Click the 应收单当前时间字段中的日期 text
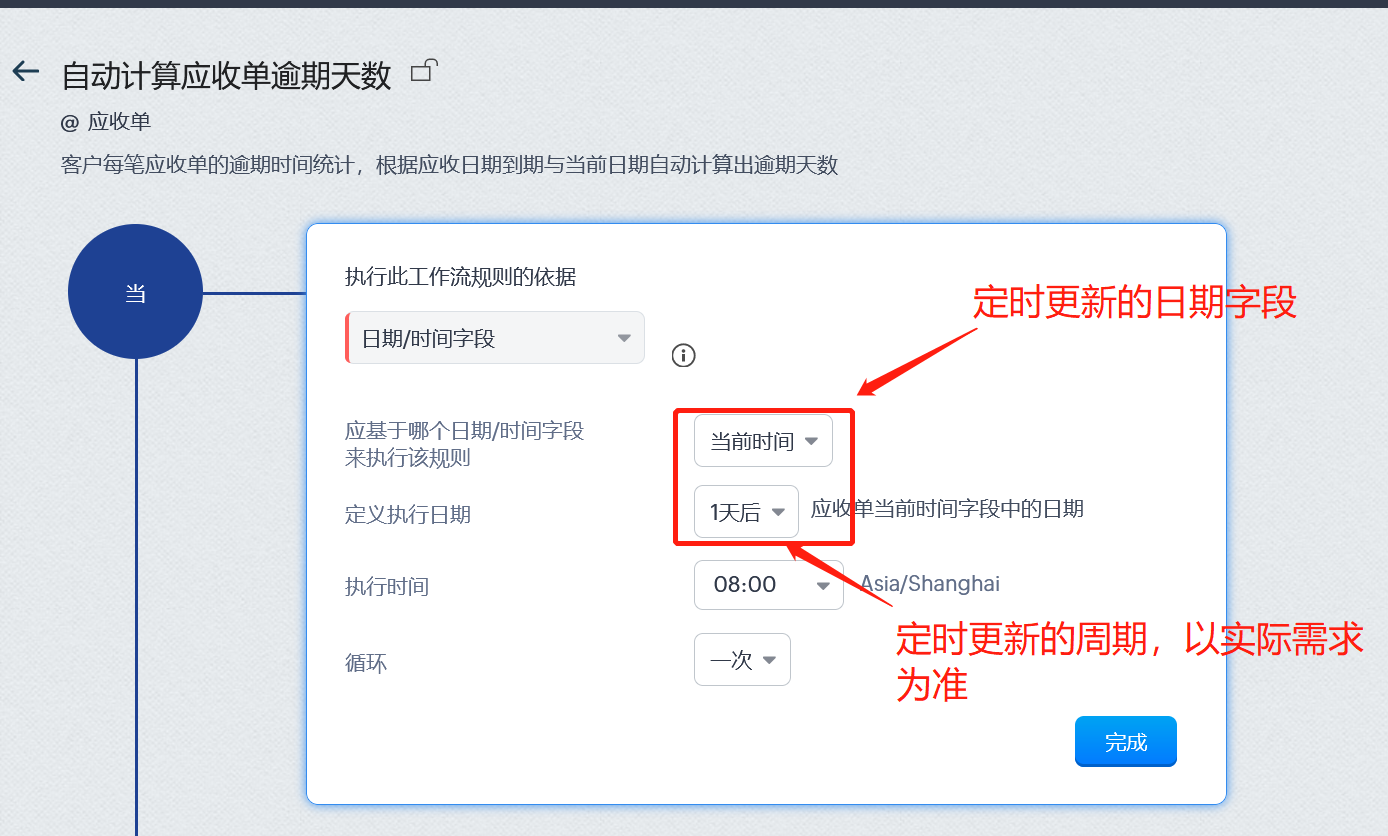Viewport: 1388px width, 836px height. click(947, 509)
